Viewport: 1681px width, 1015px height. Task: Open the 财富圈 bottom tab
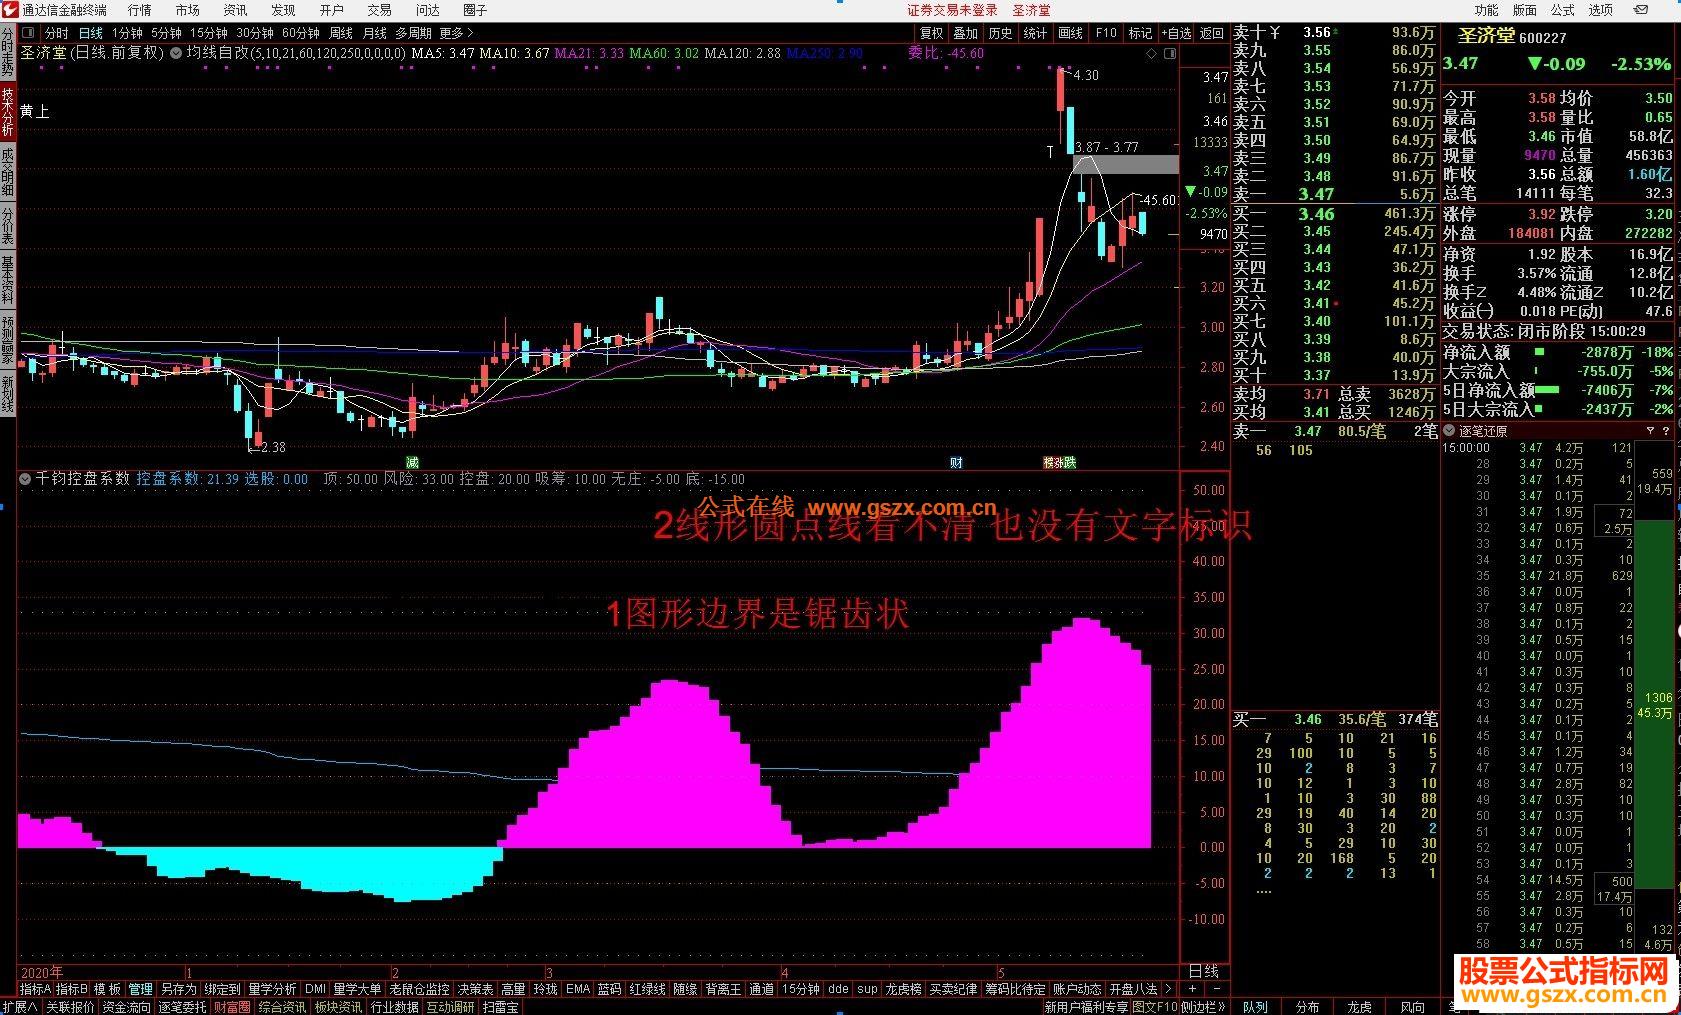point(232,1007)
